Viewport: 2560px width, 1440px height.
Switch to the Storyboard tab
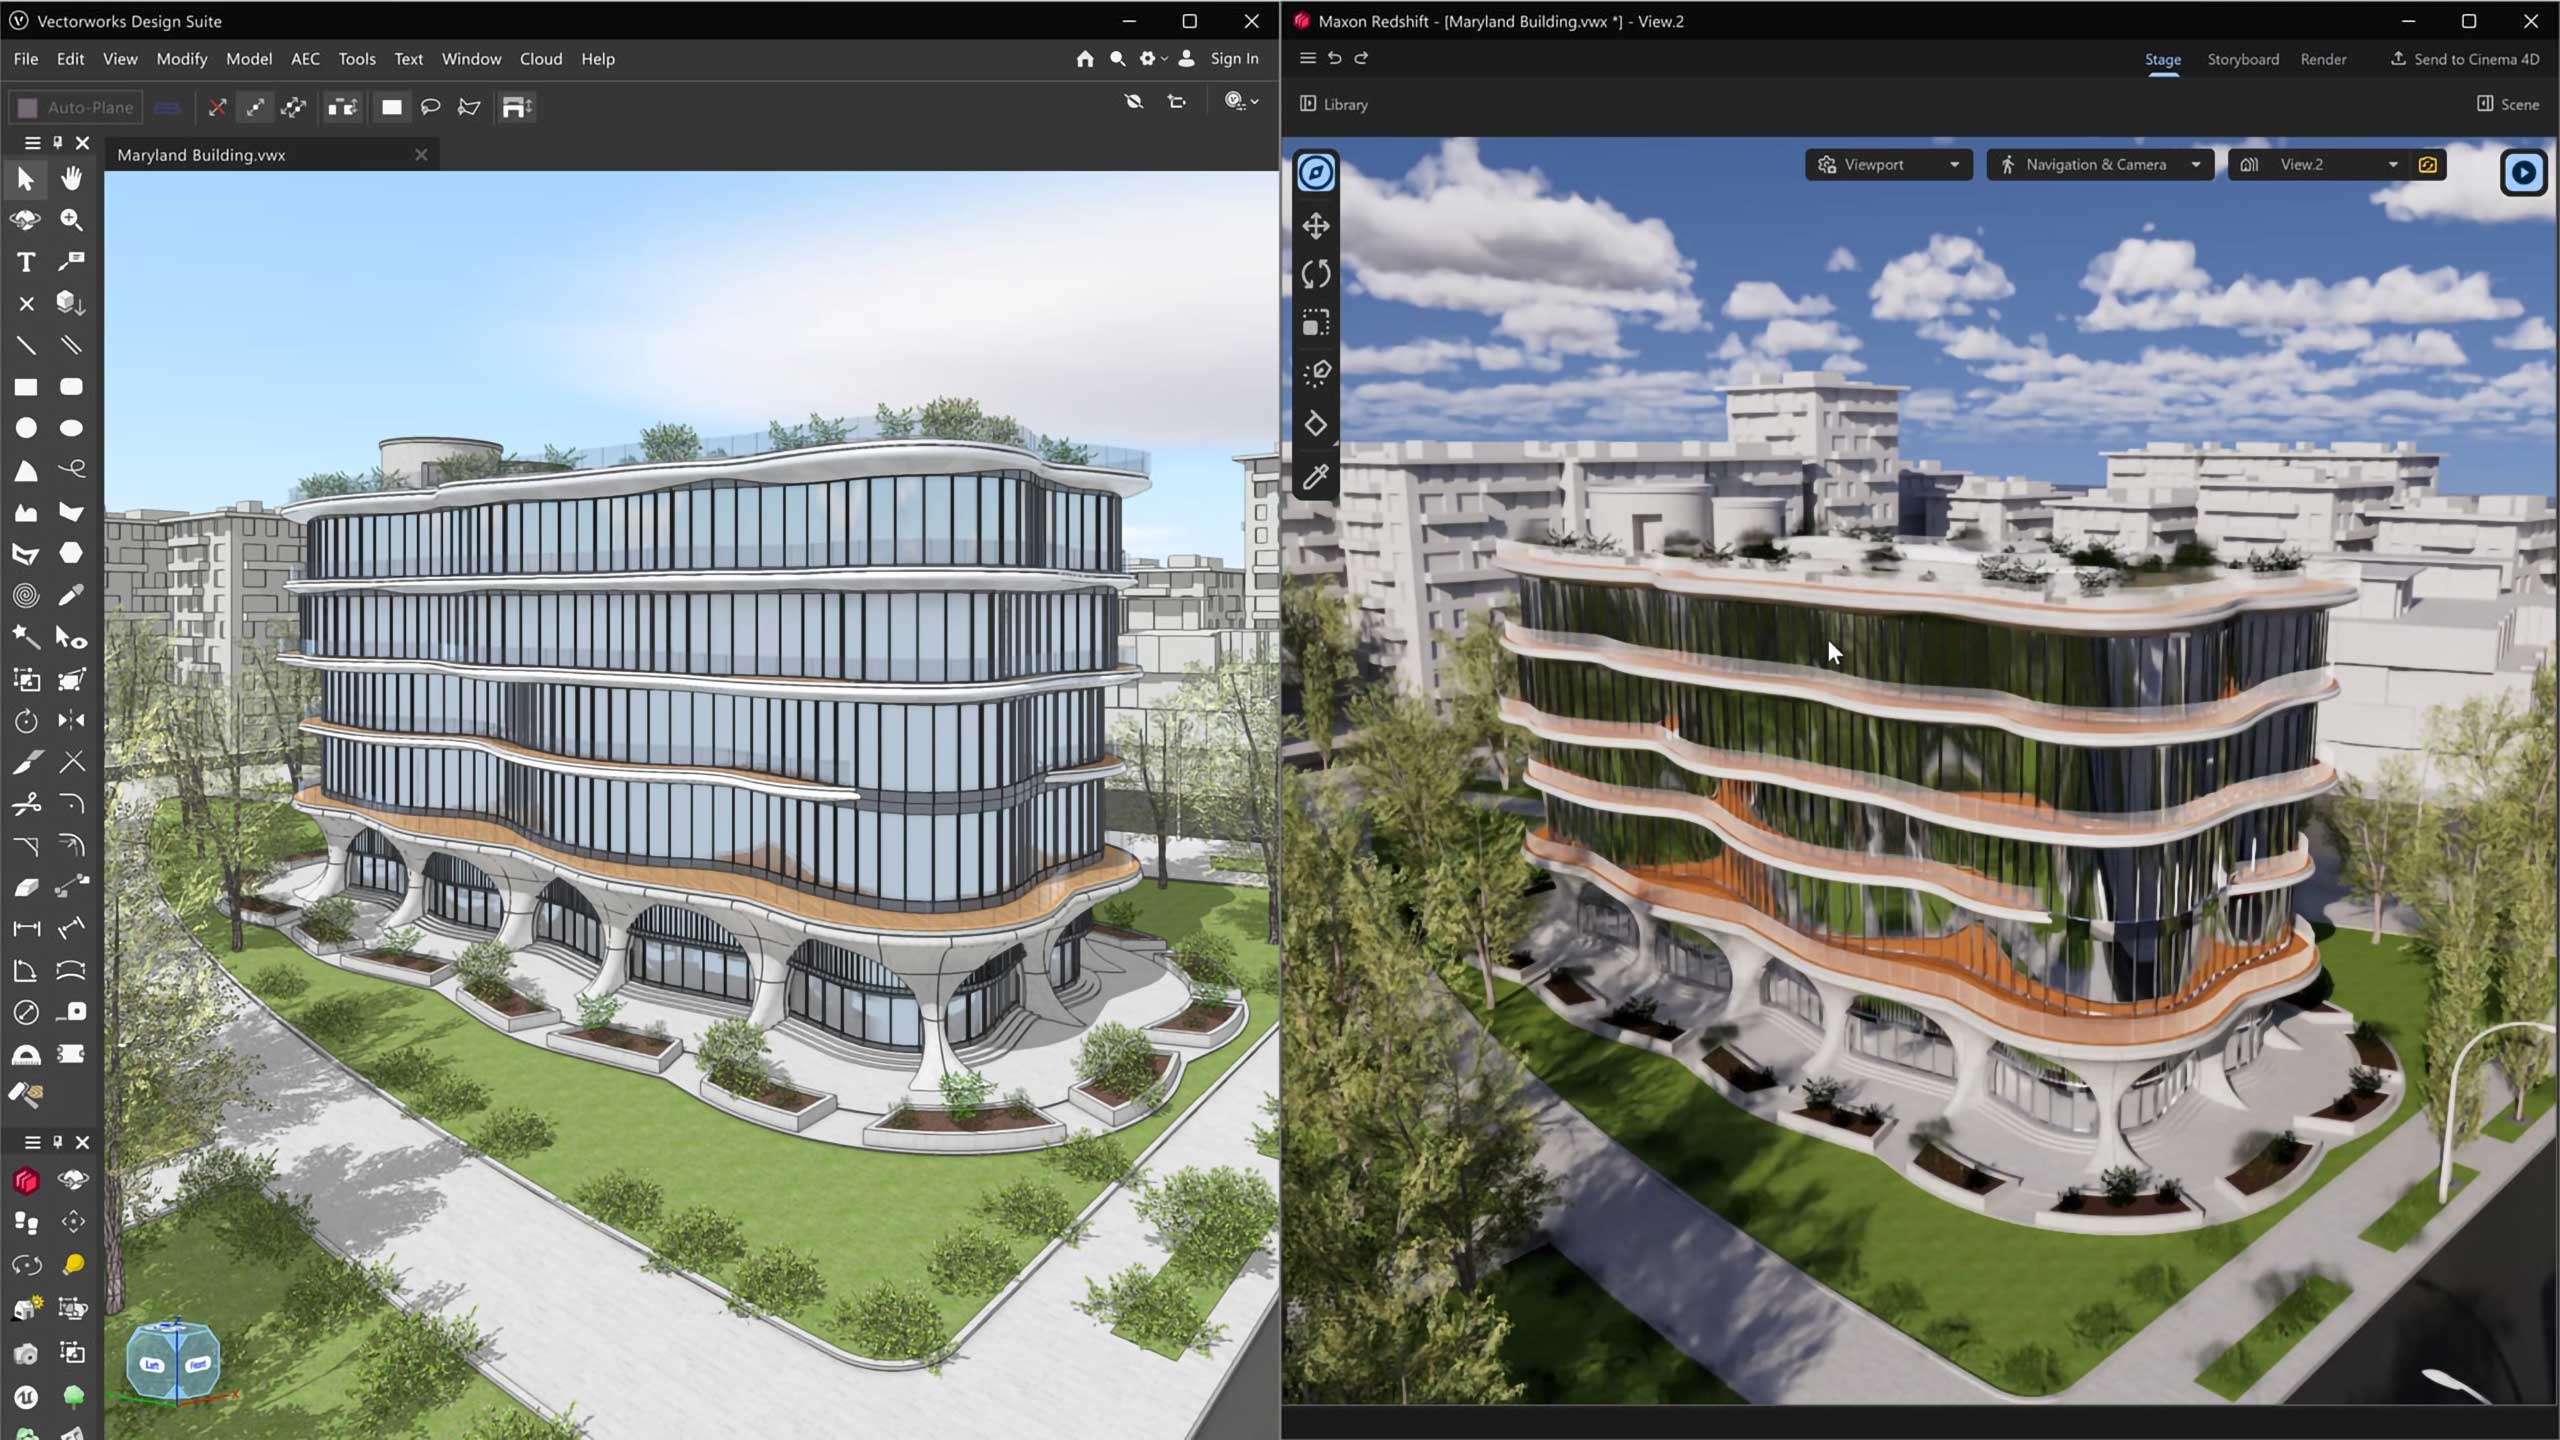pos(2242,59)
